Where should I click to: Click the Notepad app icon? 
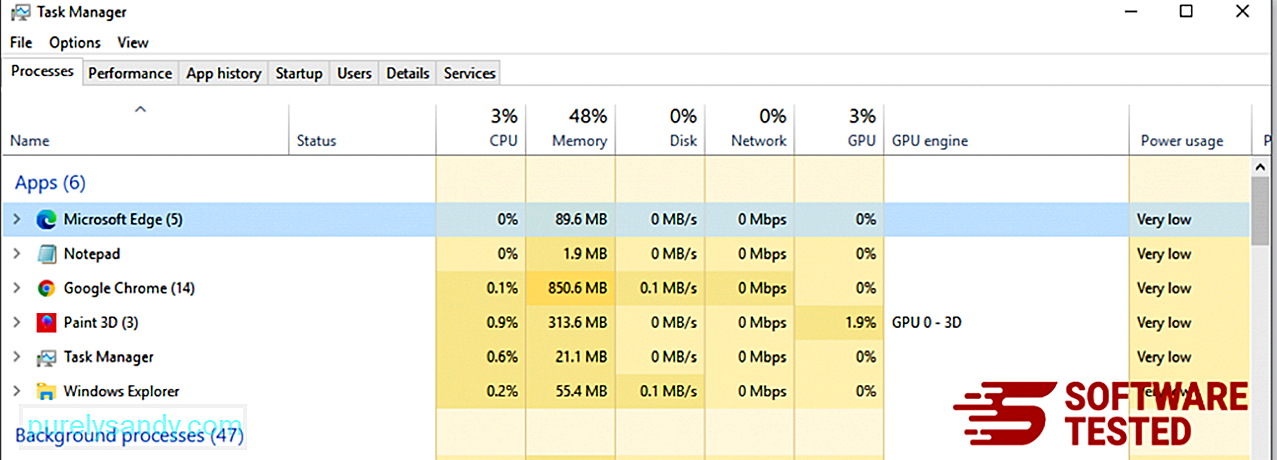[46, 254]
